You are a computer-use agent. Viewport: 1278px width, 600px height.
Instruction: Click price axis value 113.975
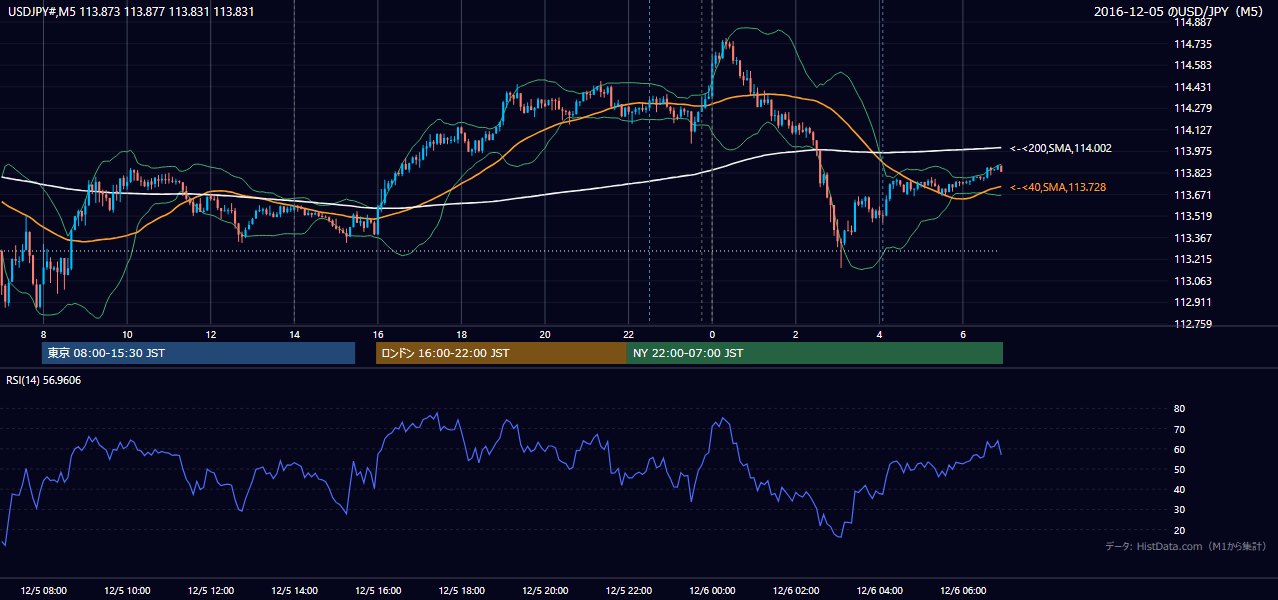[x=1194, y=152]
